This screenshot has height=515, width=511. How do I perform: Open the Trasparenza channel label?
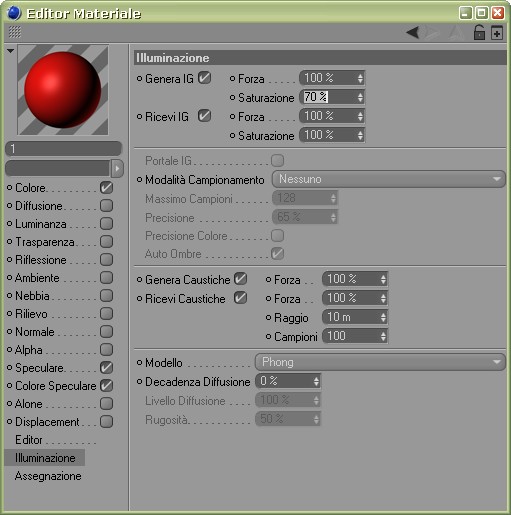(x=45, y=242)
